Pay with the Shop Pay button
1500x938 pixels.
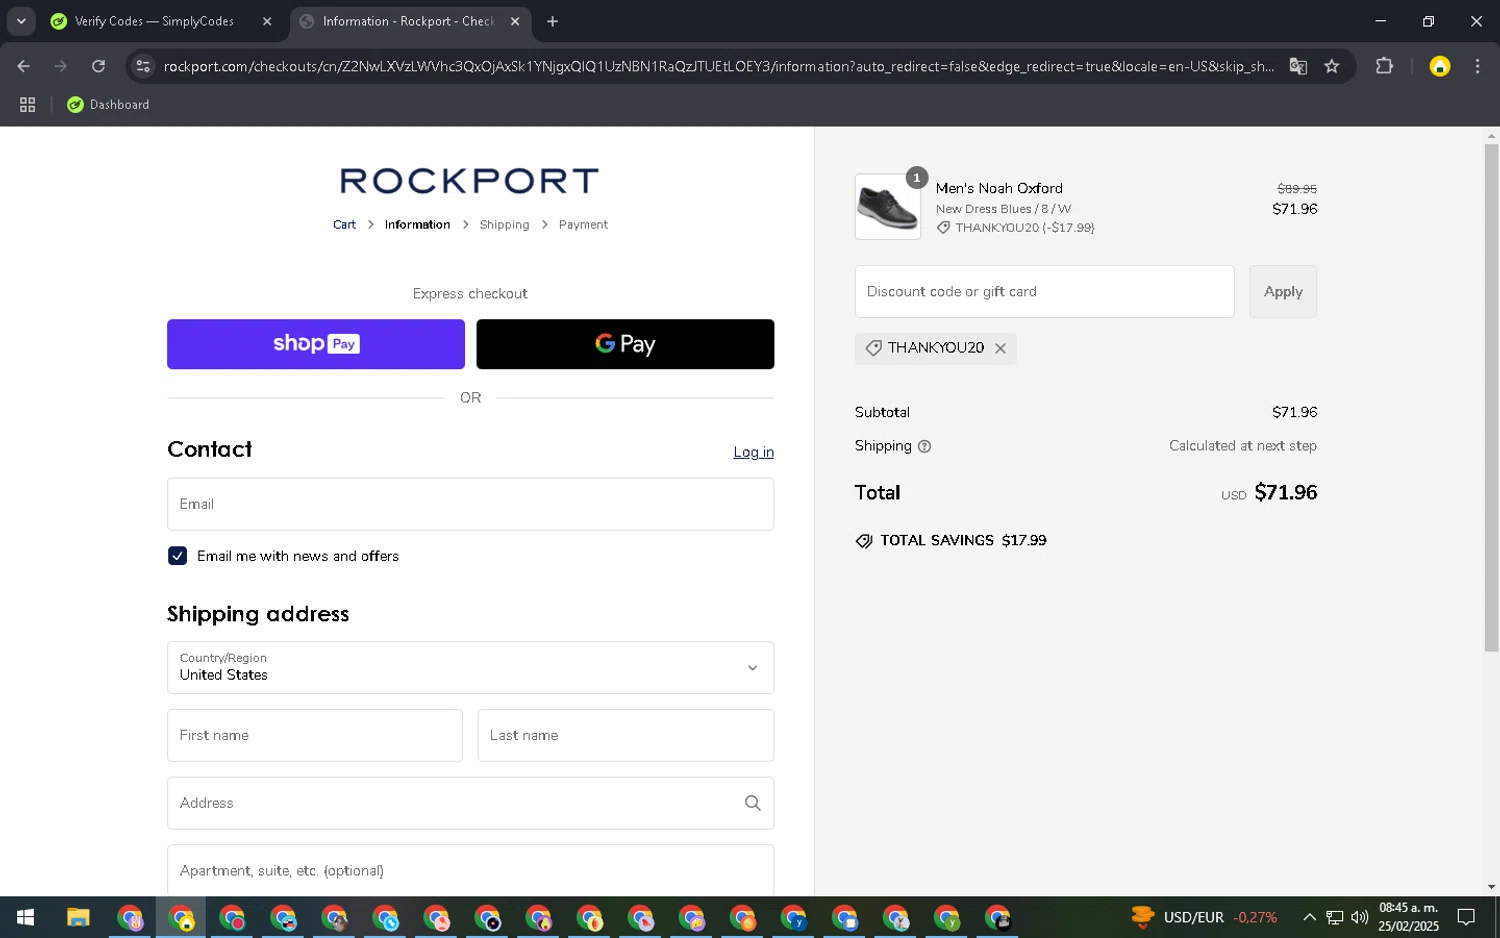(316, 344)
